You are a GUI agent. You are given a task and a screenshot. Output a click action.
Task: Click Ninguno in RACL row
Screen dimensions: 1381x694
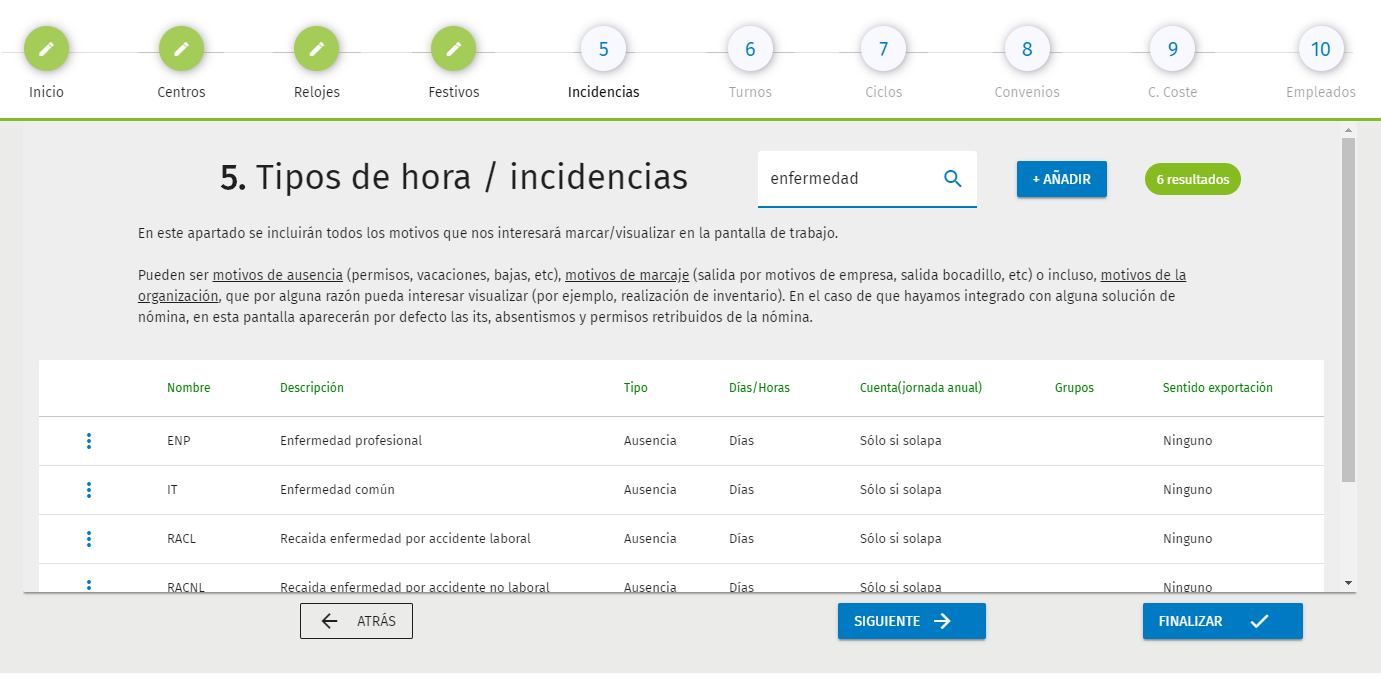pos(1187,539)
